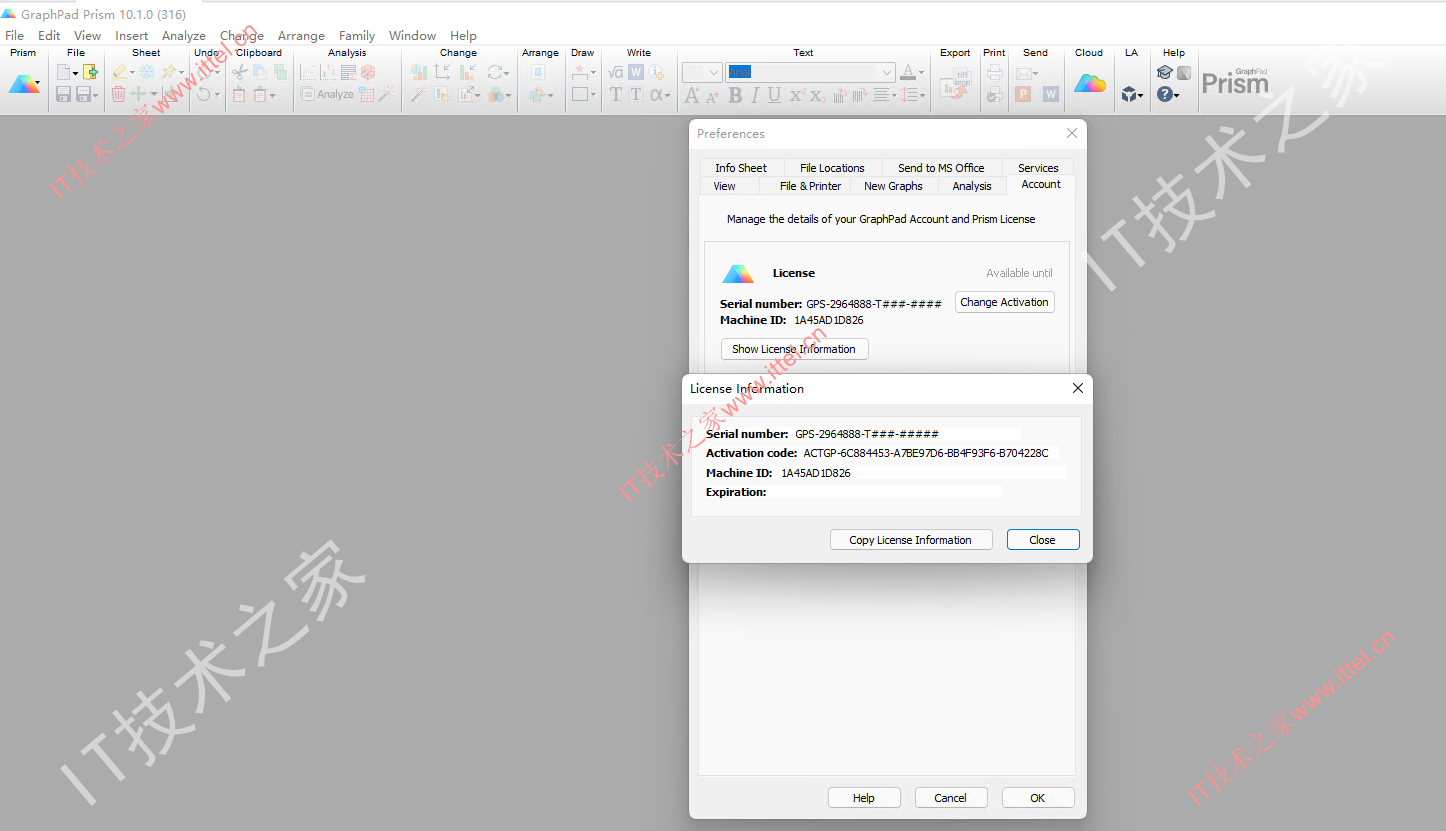Toggle underline text formatting
The image size is (1446, 831).
pyautogui.click(x=774, y=95)
